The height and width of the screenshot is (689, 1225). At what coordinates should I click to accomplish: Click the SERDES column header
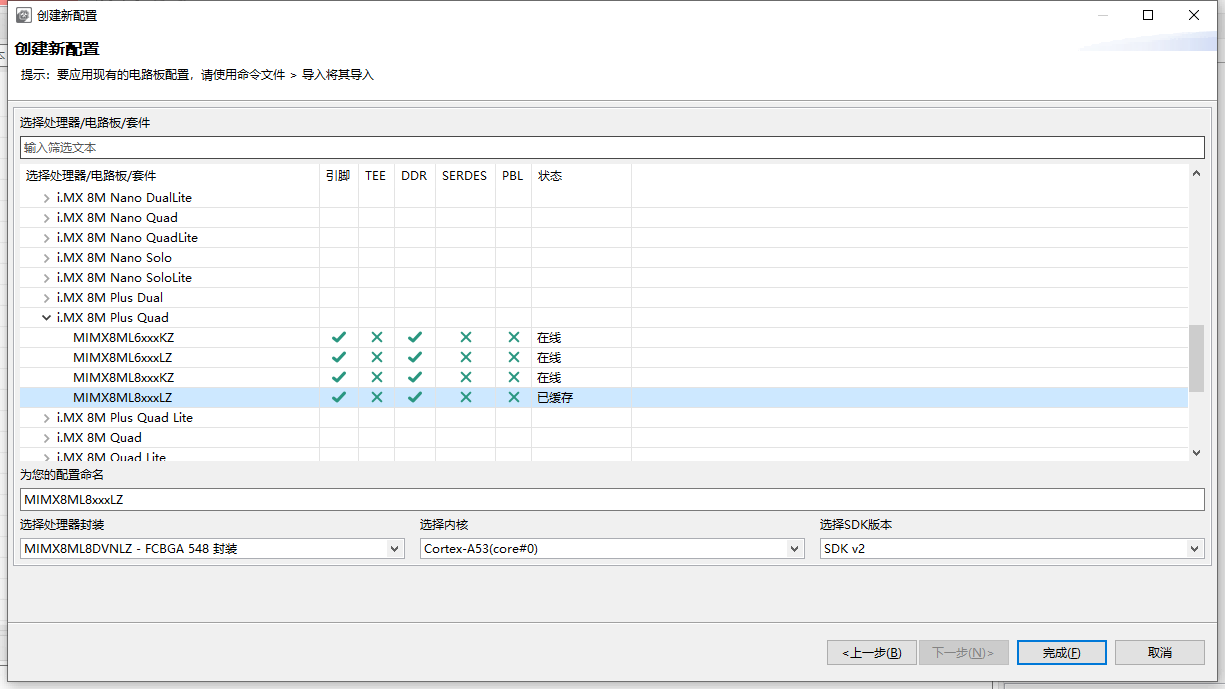coord(465,176)
